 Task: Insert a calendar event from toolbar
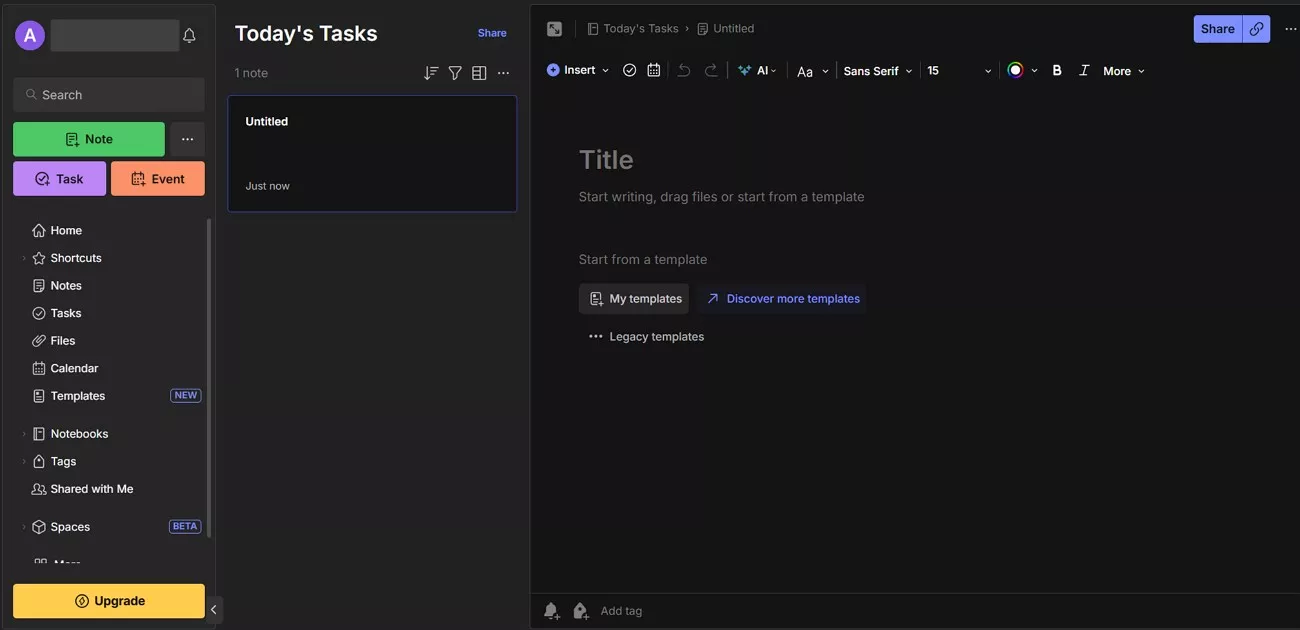coord(654,70)
